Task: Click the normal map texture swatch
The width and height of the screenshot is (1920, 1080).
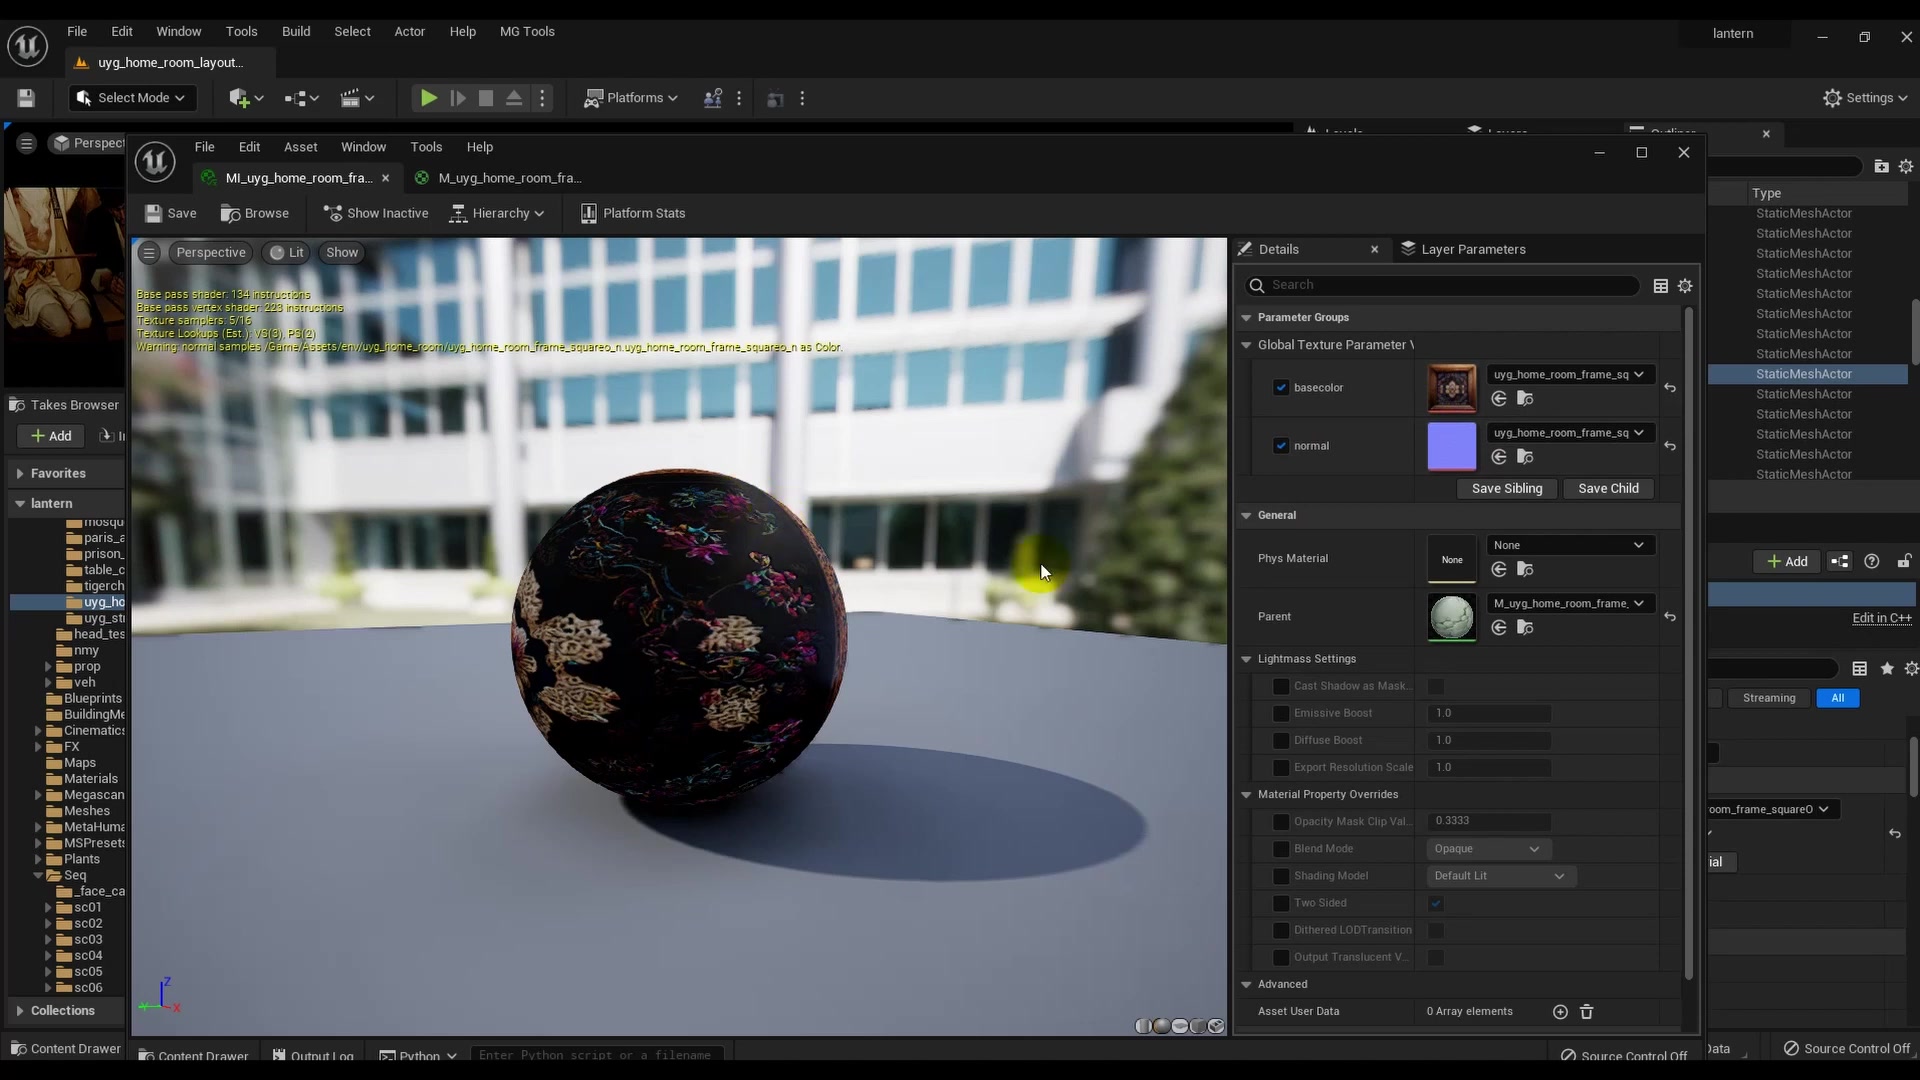Action: [1451, 446]
